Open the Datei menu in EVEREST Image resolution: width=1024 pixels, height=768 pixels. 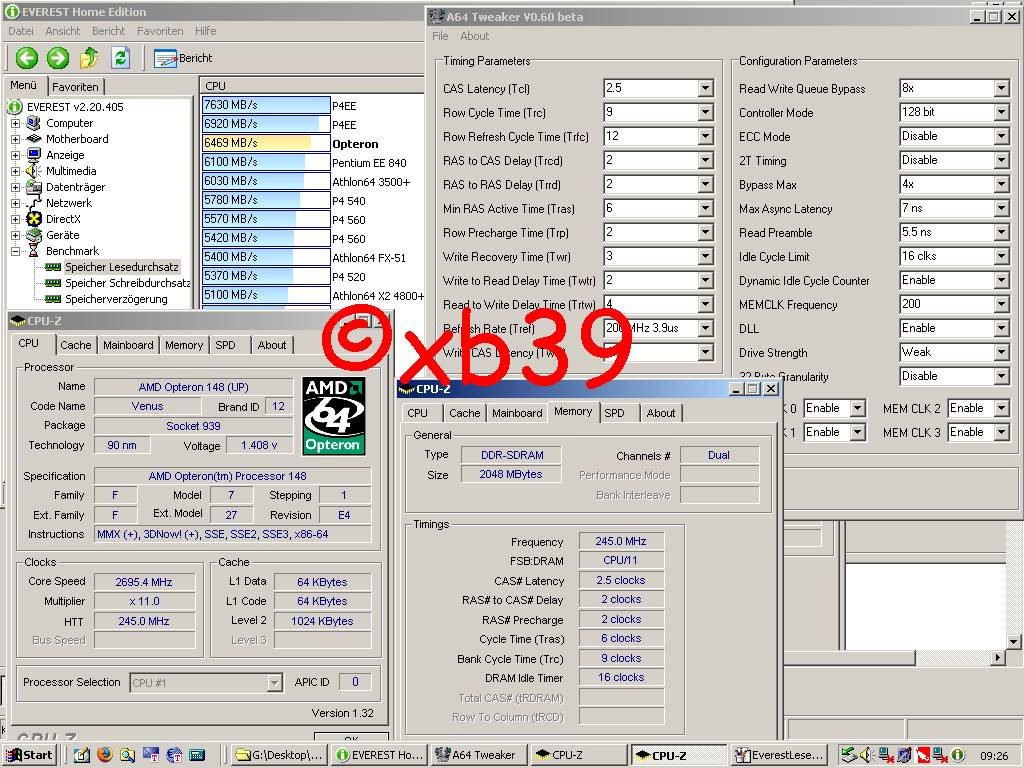coord(21,31)
